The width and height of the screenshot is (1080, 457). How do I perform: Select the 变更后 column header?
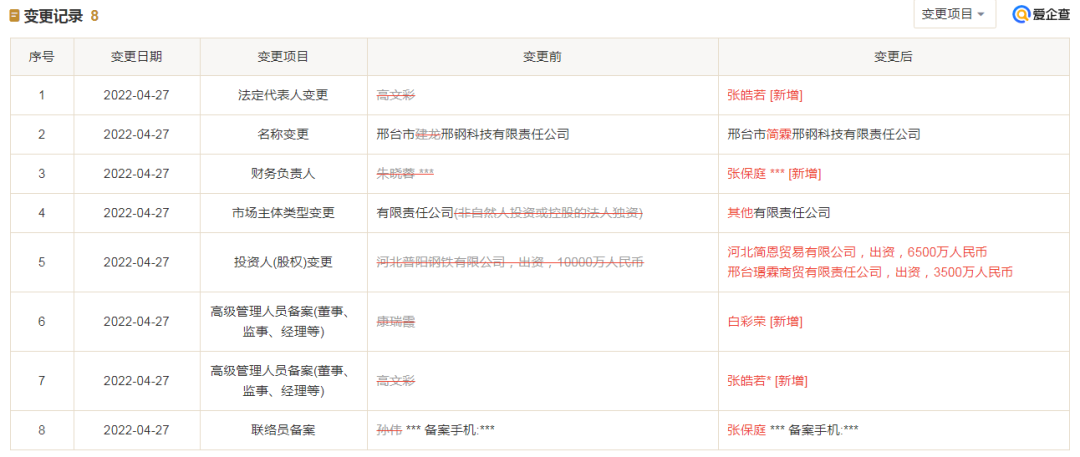893,57
